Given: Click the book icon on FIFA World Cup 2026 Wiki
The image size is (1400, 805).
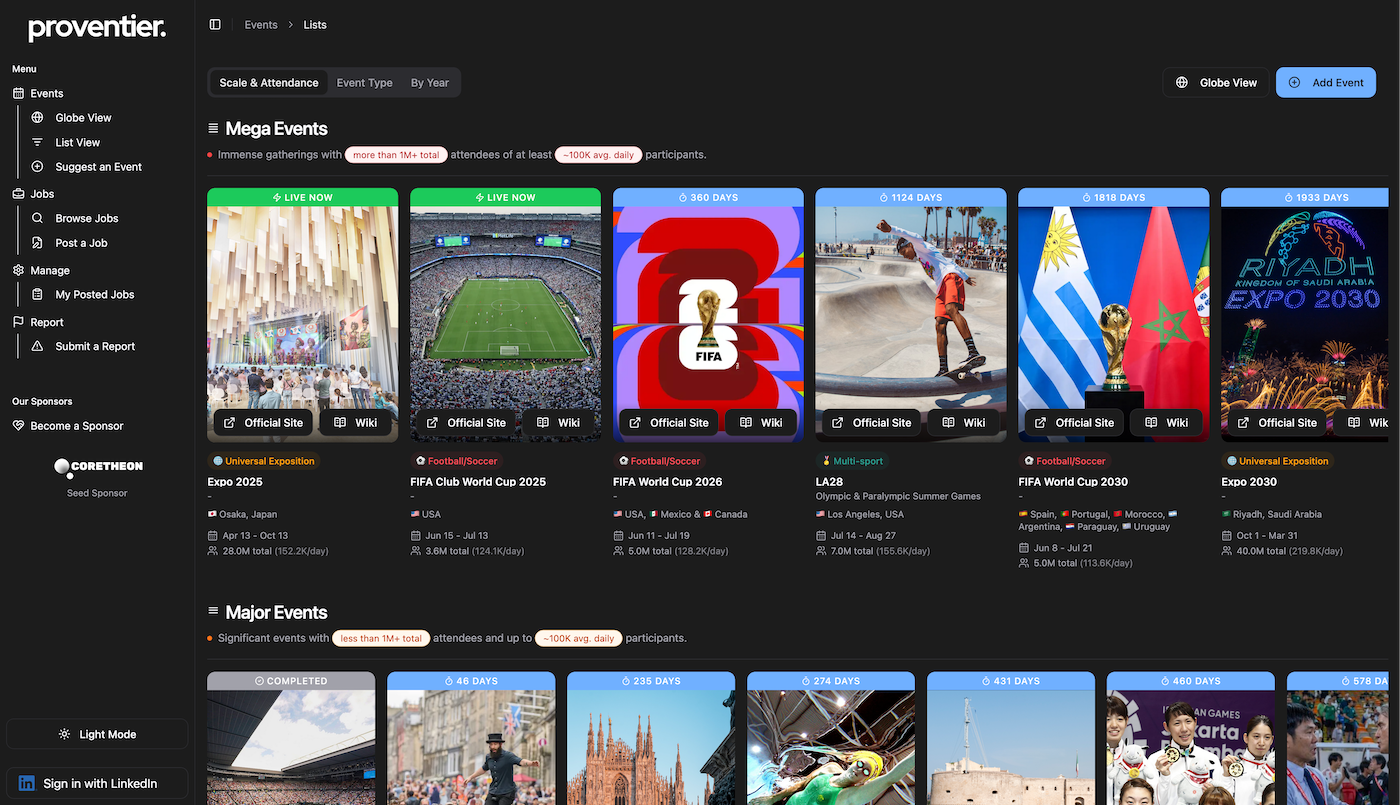Looking at the screenshot, I should click(x=746, y=423).
